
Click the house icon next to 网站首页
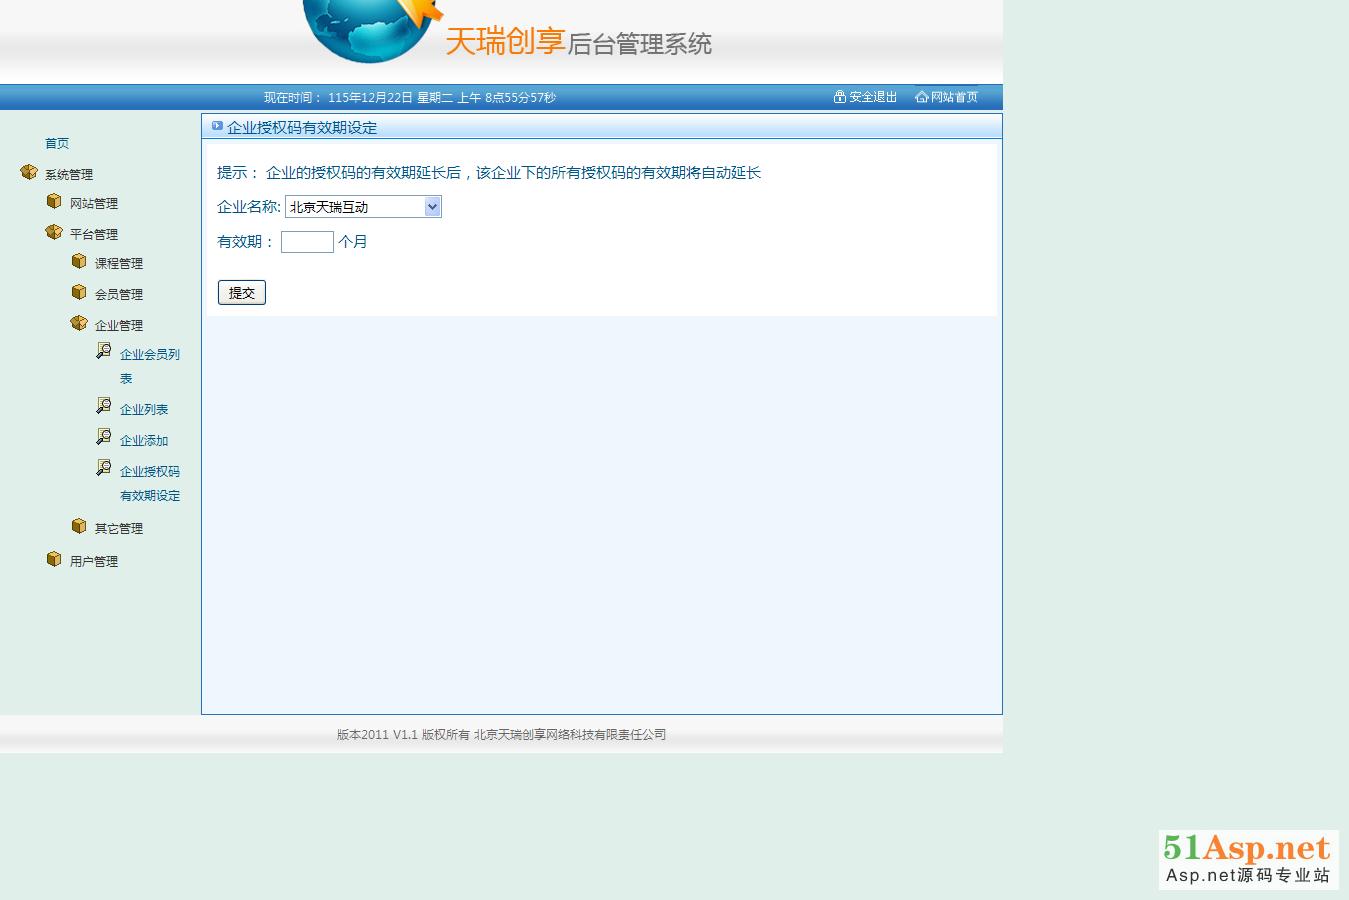[921, 97]
